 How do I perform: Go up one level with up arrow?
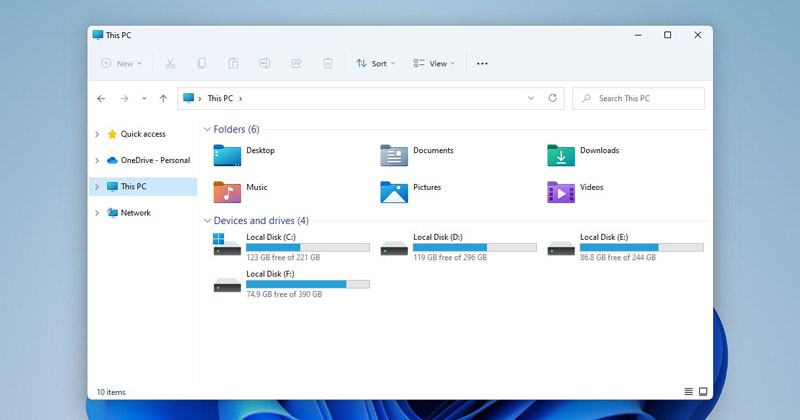click(163, 98)
